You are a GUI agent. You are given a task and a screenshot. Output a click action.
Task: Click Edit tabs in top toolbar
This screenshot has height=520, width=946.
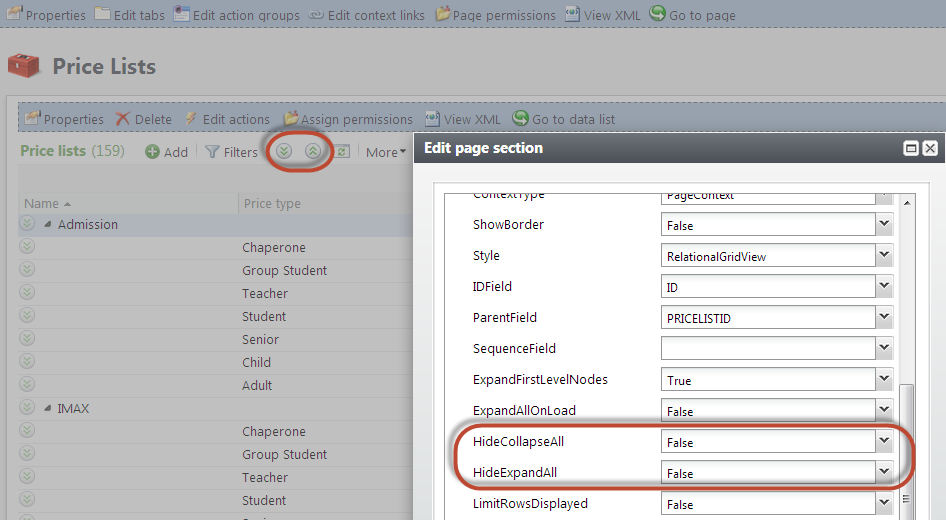(x=130, y=15)
